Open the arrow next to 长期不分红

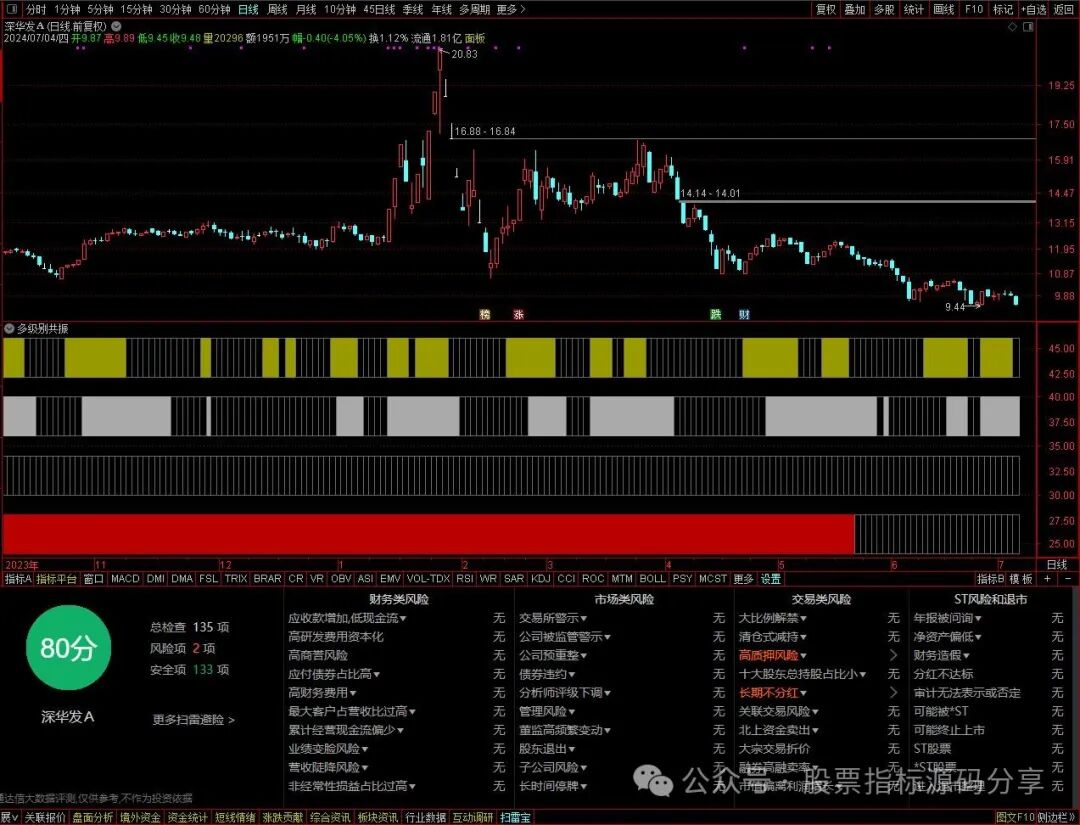click(x=894, y=693)
